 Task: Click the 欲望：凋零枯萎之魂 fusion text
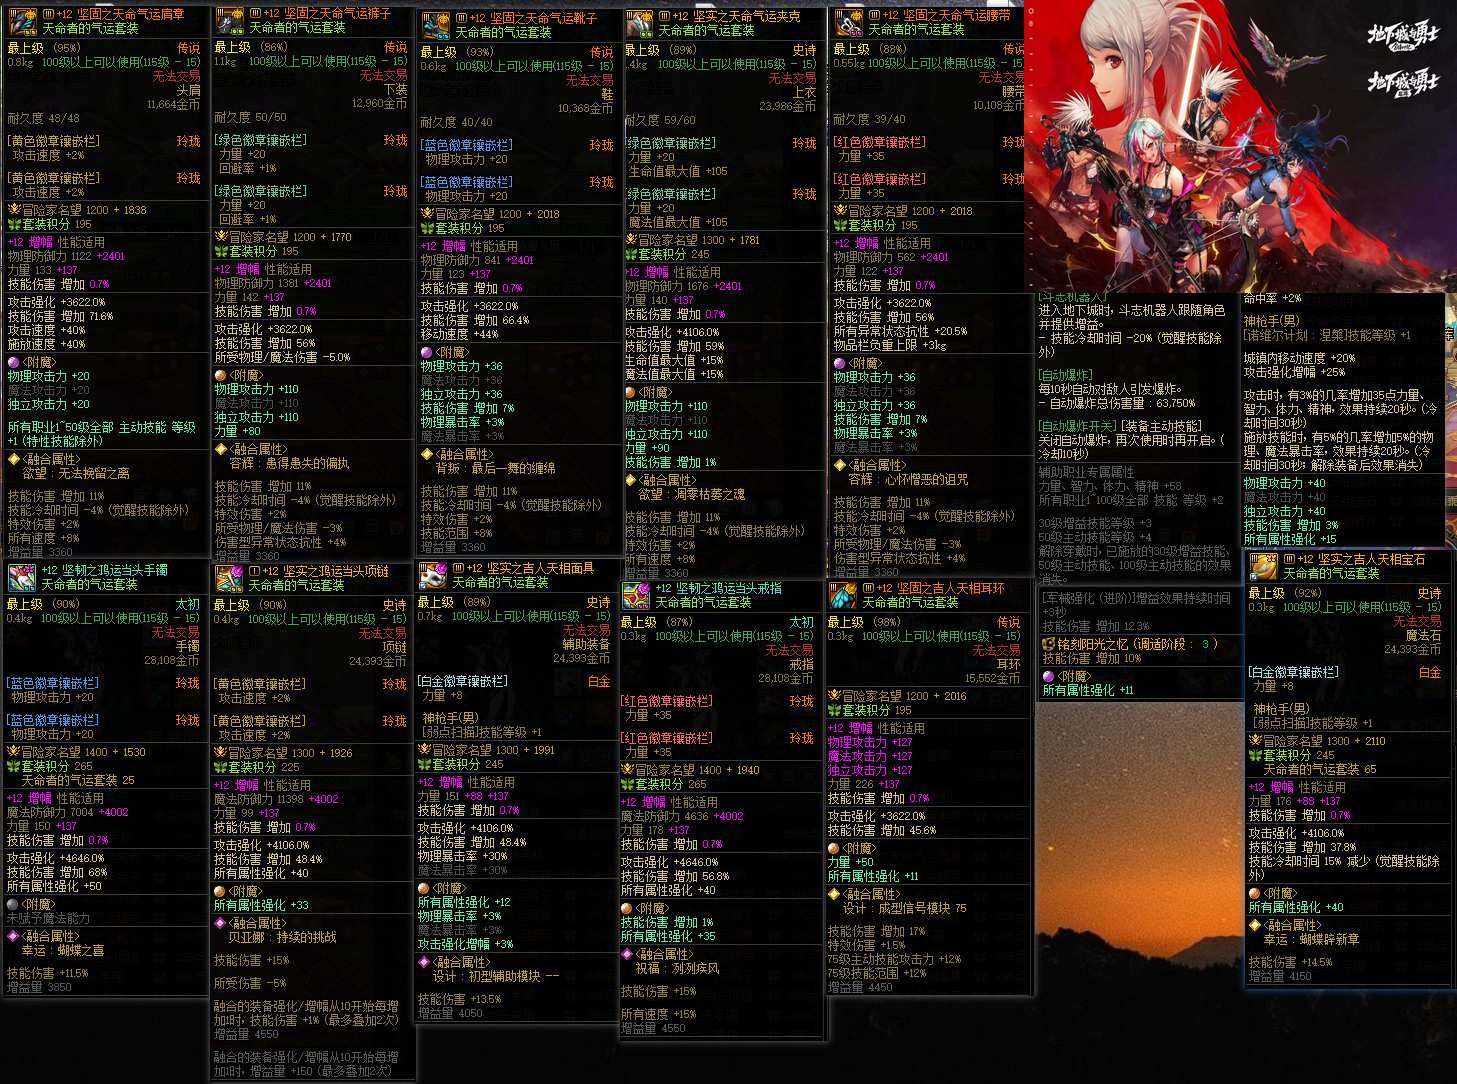pos(692,494)
